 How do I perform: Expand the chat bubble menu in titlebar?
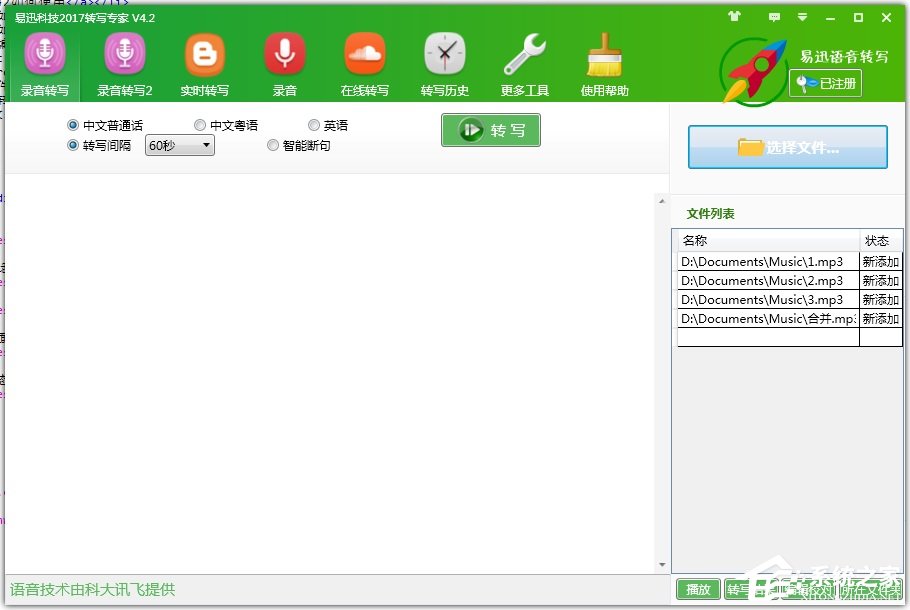pos(774,18)
